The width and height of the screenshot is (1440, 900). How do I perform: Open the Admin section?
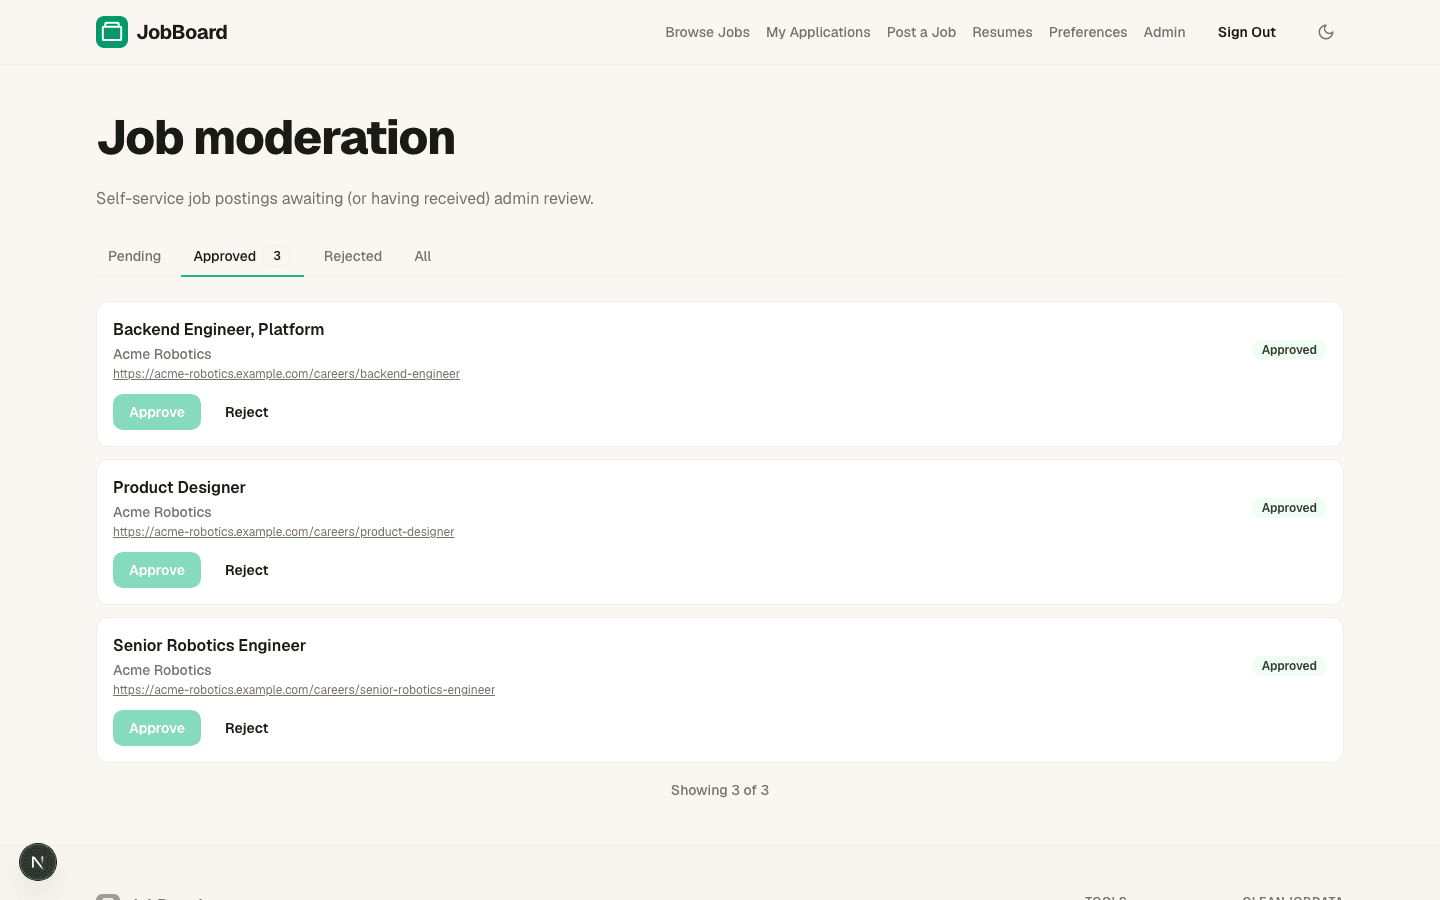pyautogui.click(x=1164, y=32)
